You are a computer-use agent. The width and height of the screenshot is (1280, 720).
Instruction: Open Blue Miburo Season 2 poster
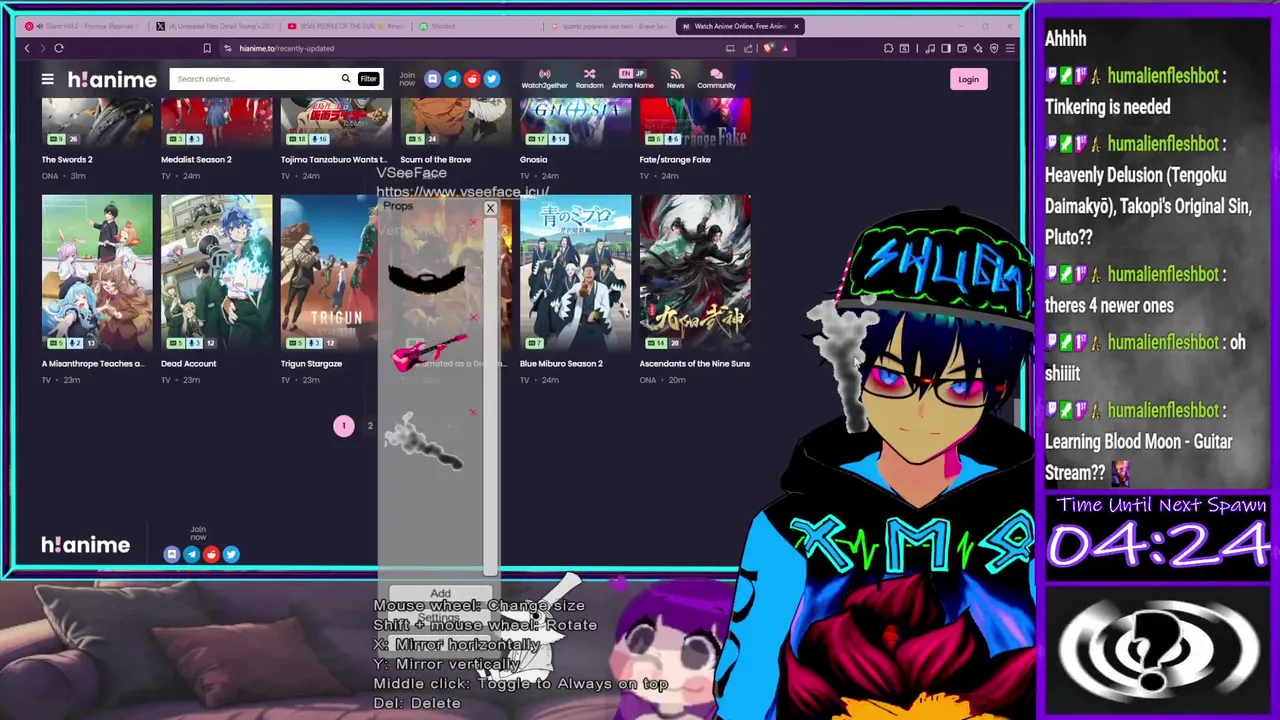(x=575, y=272)
